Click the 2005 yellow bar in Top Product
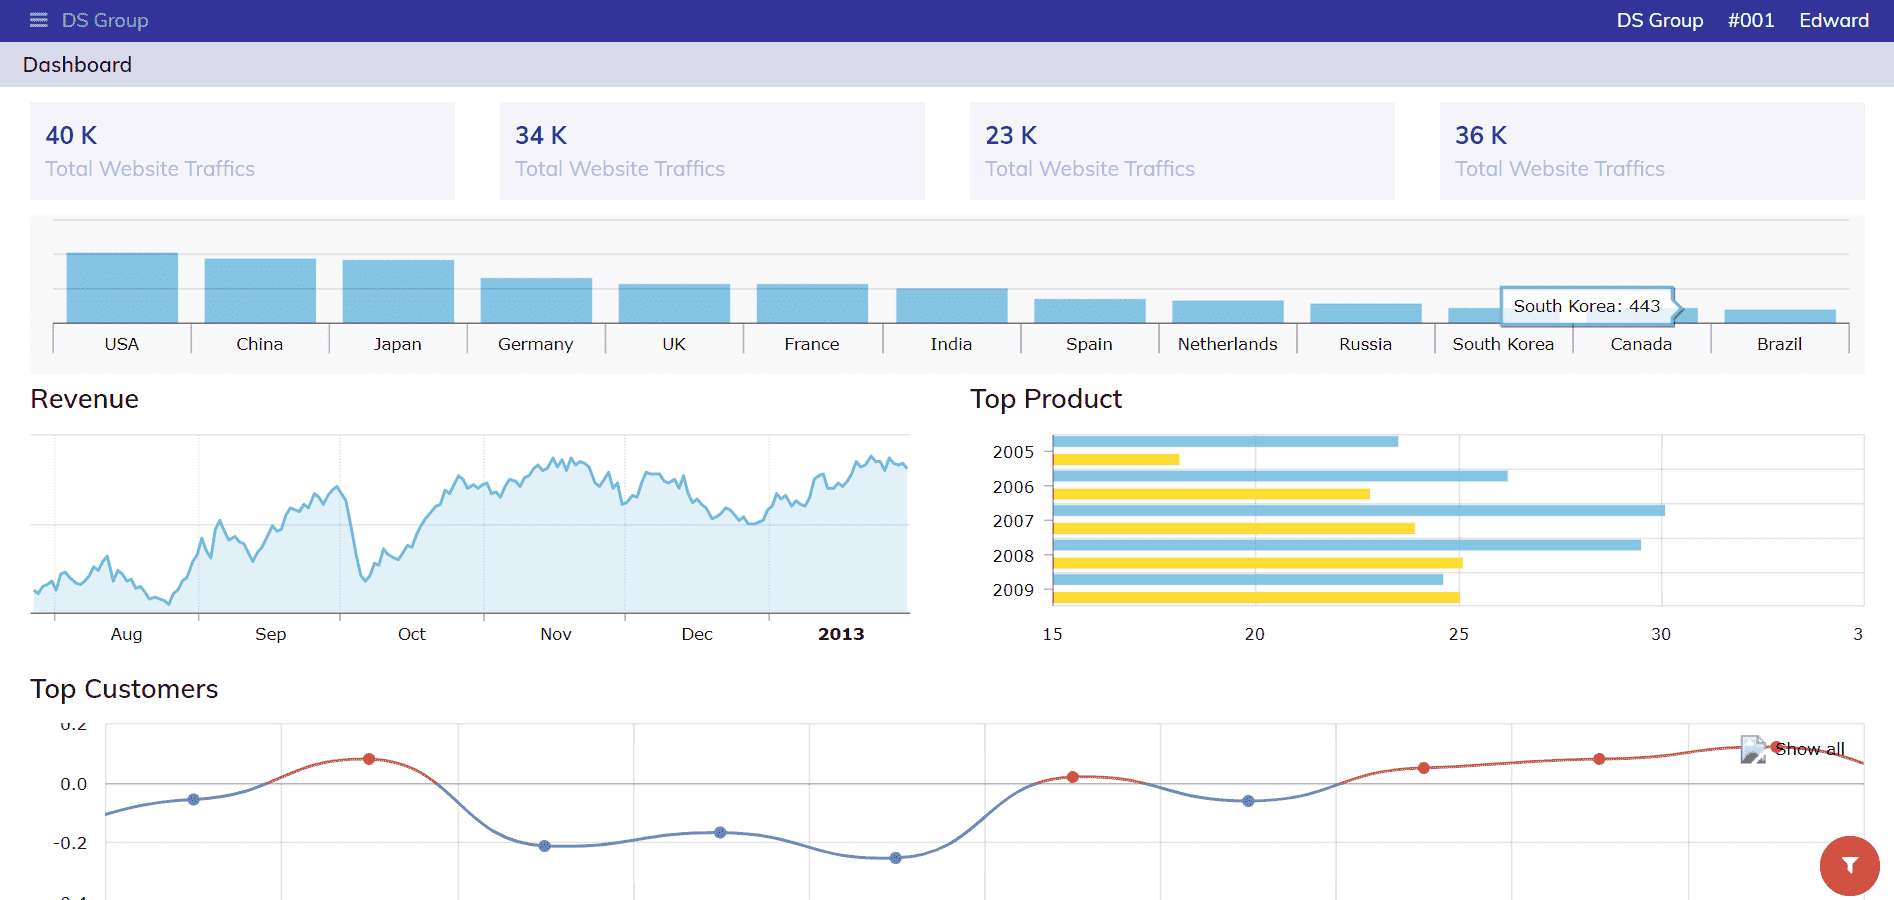Image resolution: width=1894 pixels, height=900 pixels. [x=1116, y=459]
